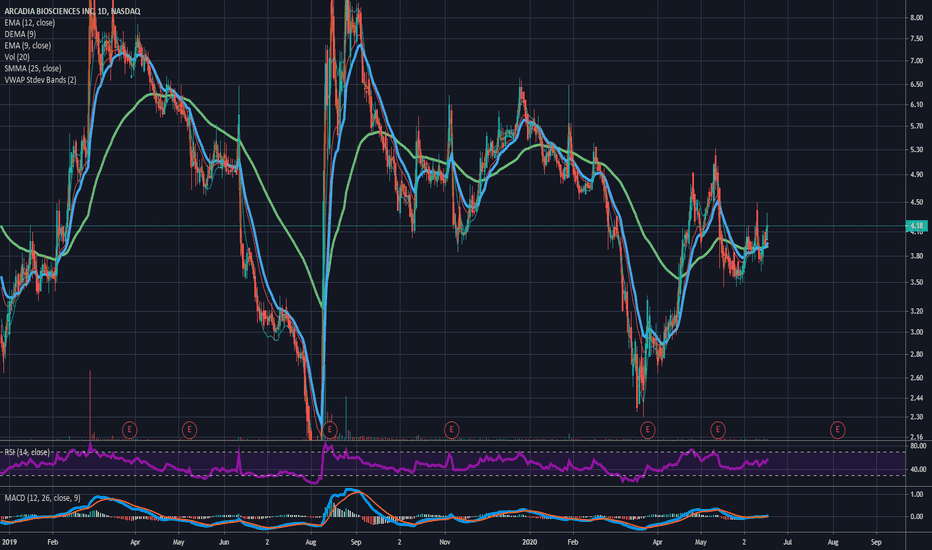Click the 2.16 price axis label
This screenshot has width=932, height=550.
tap(916, 437)
